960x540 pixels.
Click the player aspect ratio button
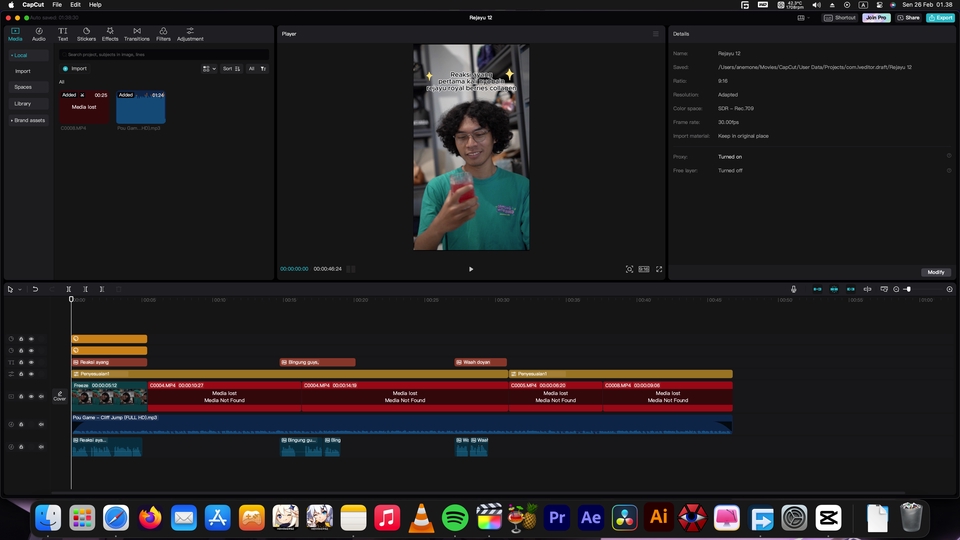coord(643,269)
